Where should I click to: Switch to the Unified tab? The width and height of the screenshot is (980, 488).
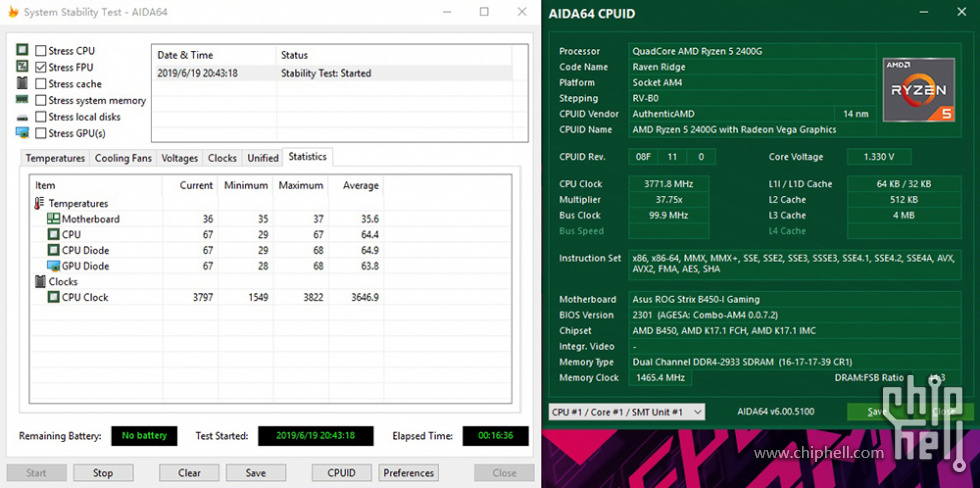(x=262, y=158)
